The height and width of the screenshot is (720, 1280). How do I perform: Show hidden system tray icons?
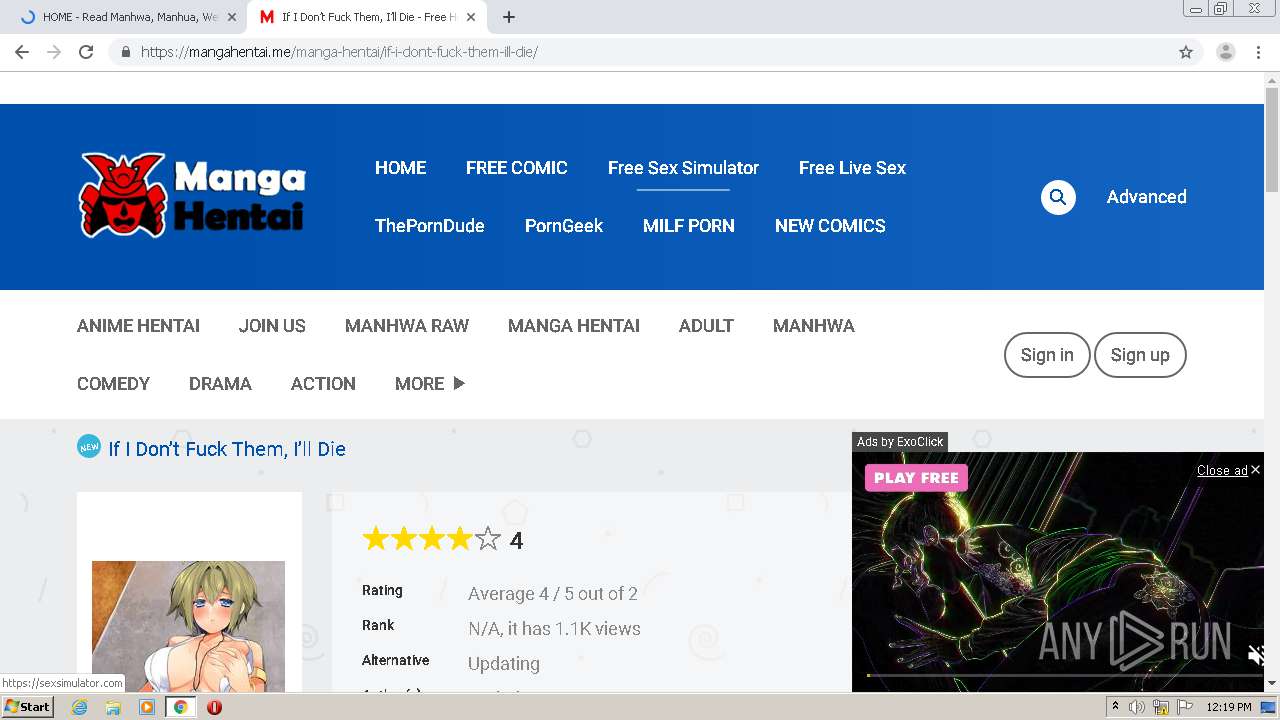pos(1115,707)
